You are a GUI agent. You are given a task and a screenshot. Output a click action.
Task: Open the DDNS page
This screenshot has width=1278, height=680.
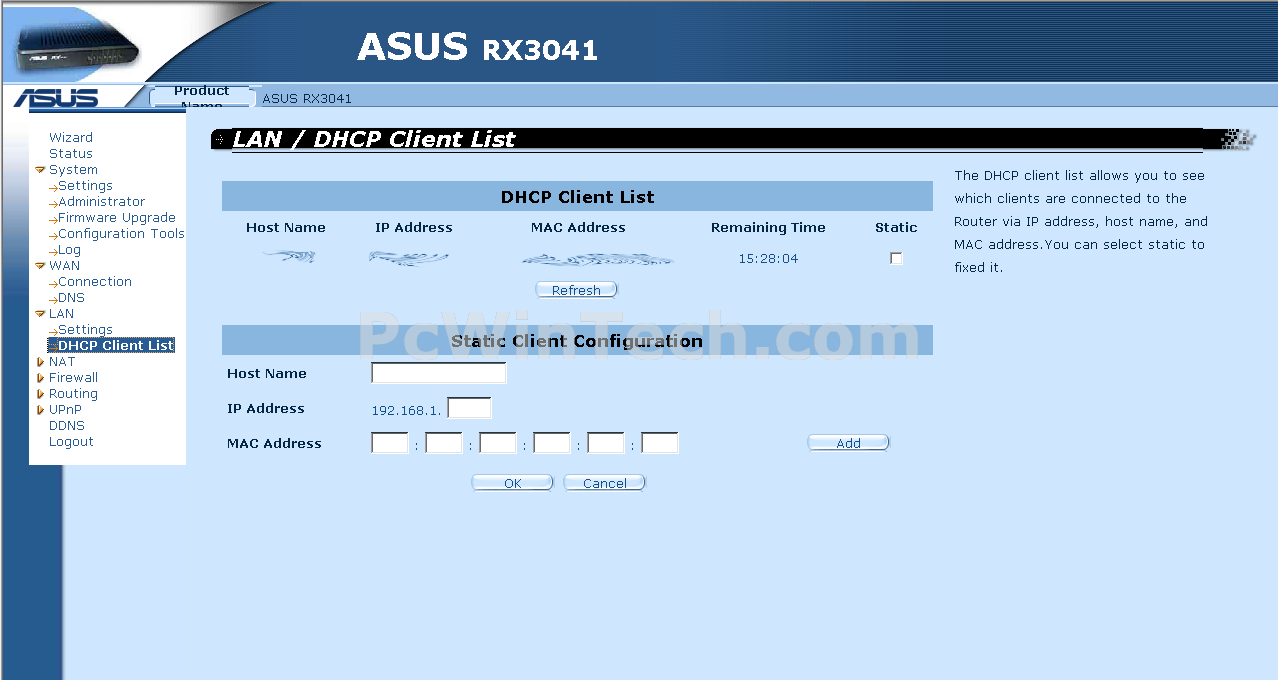pos(67,426)
